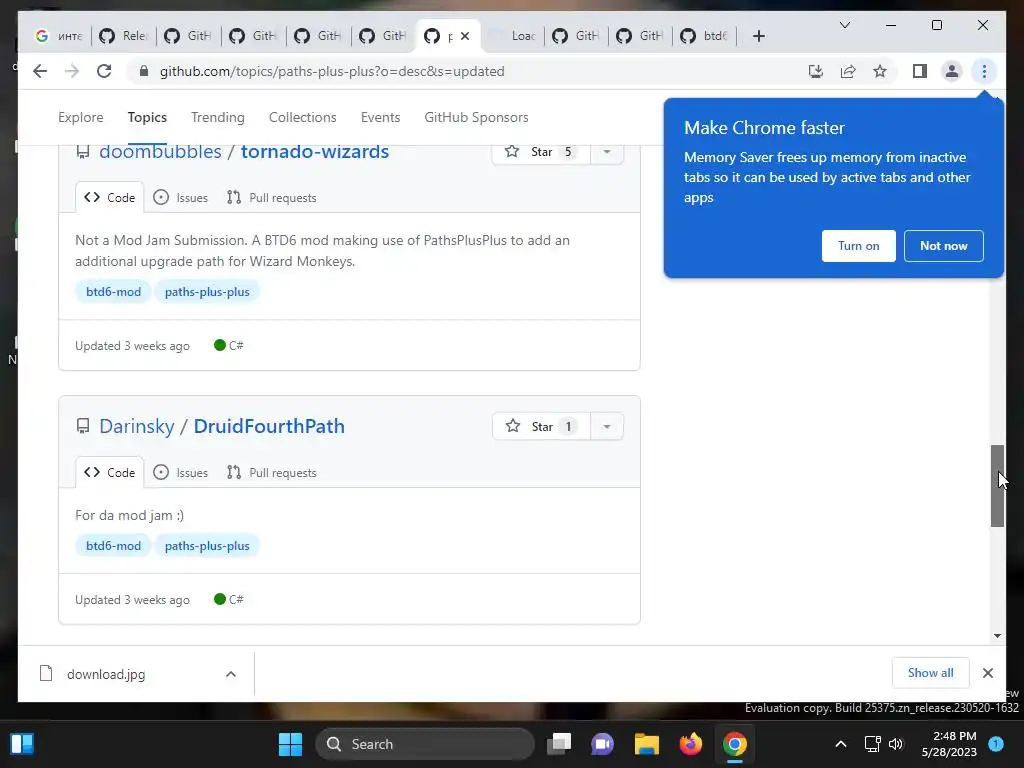Screen dimensions: 1024x768
Task: Switch to the Releases GitHub tab
Action: 123,36
